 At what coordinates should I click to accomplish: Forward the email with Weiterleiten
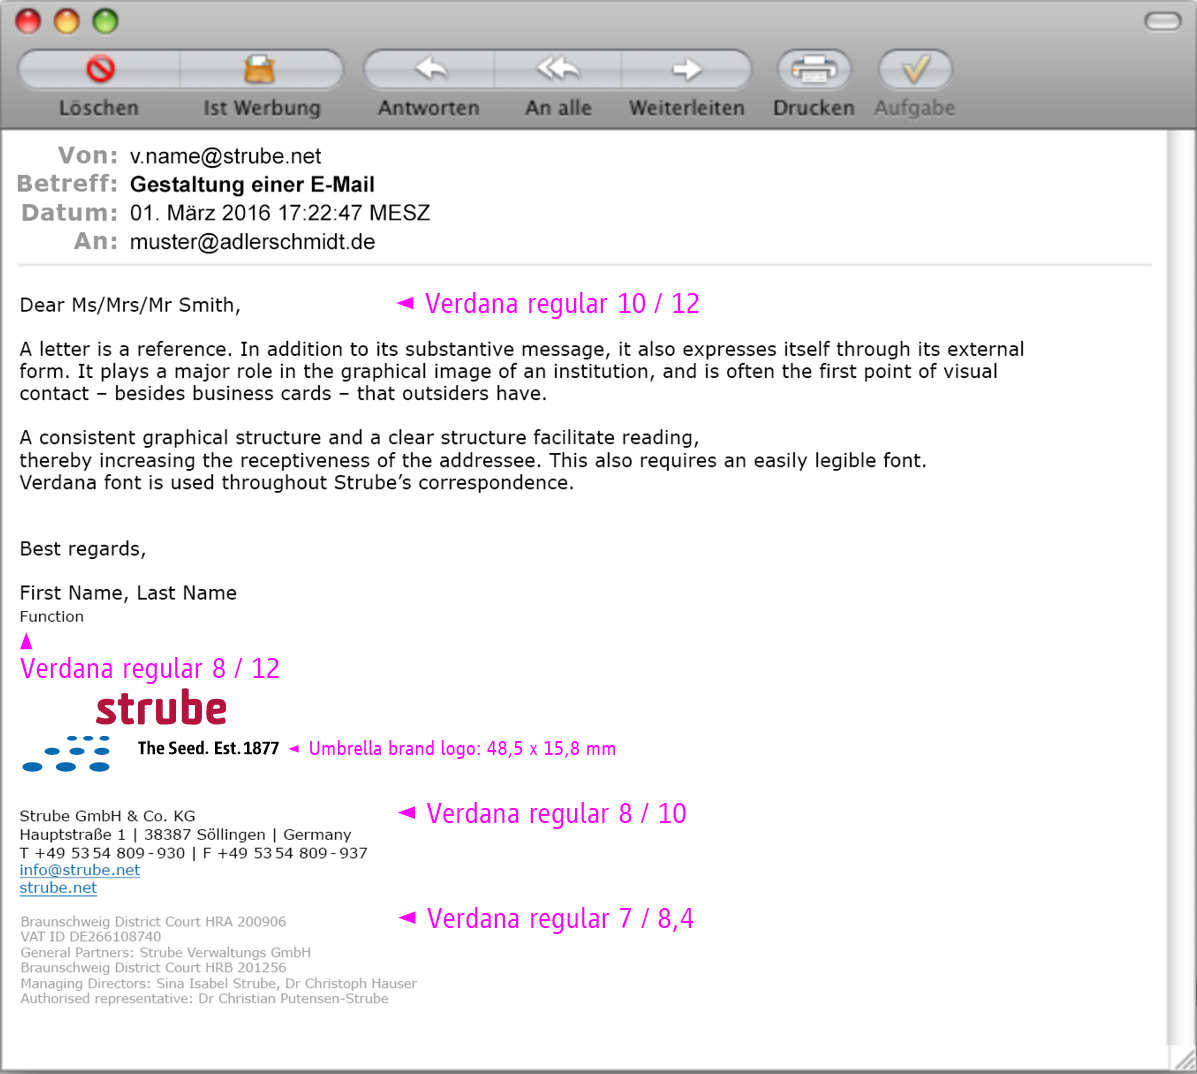pyautogui.click(x=686, y=70)
